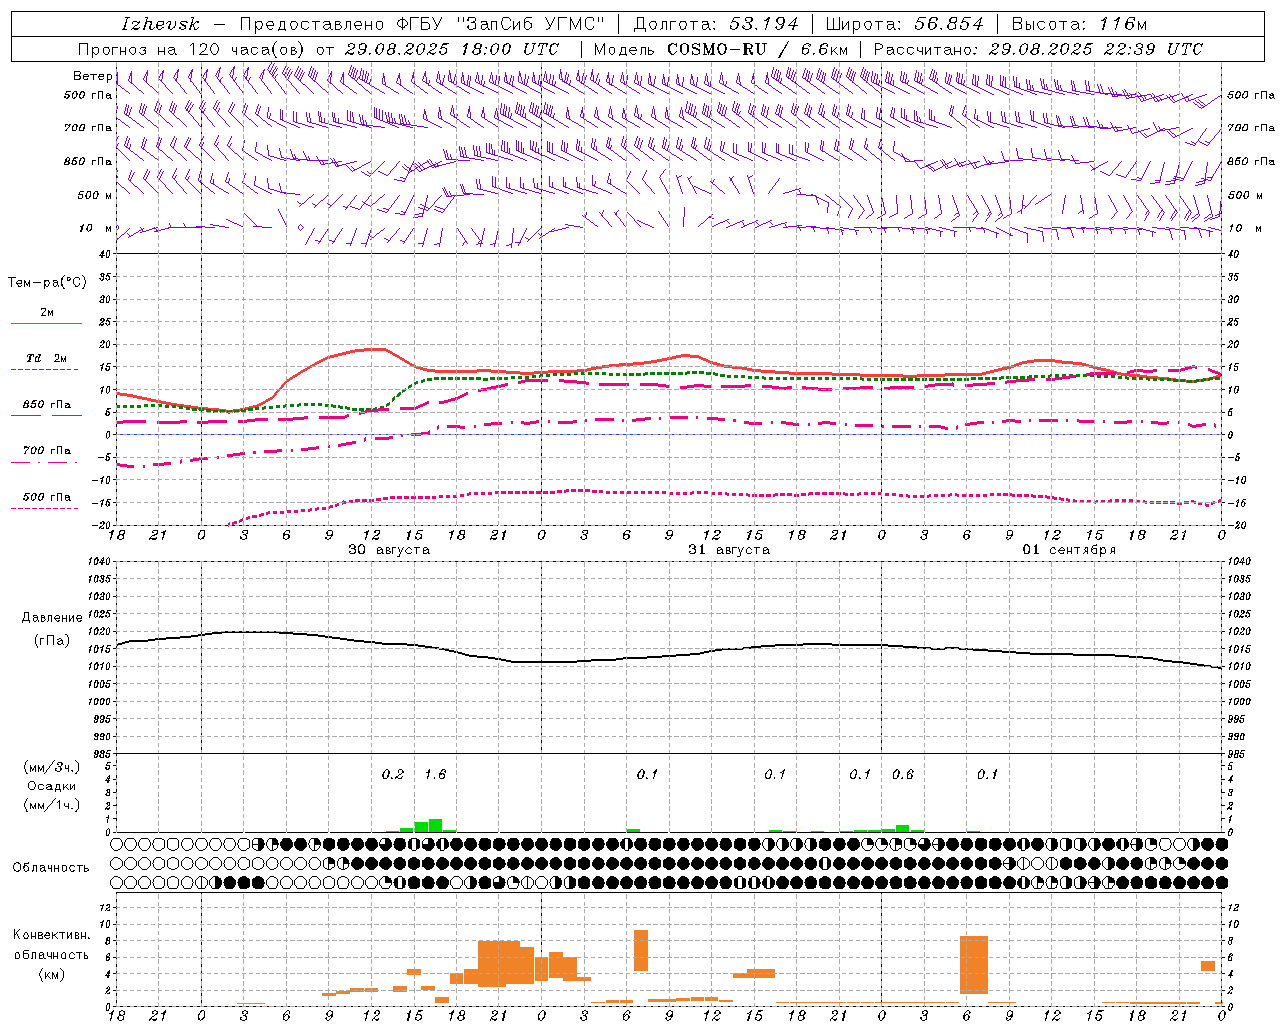
Task: Click the Izhevsk station title
Action: [160, 24]
